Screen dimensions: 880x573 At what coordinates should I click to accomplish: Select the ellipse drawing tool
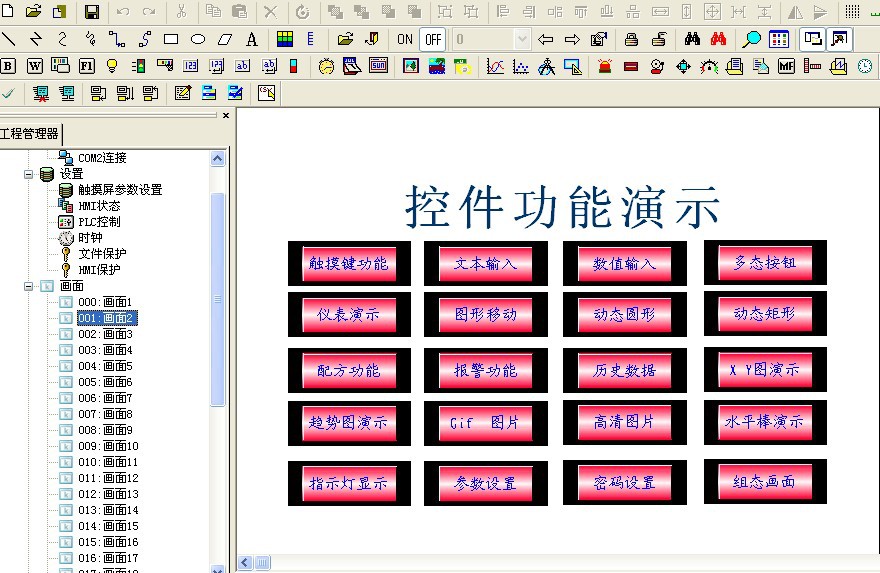pos(198,40)
